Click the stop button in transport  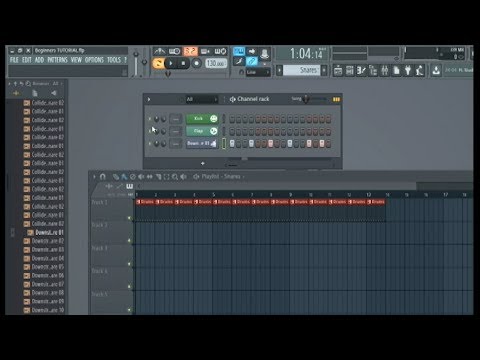pyautogui.click(x=183, y=63)
